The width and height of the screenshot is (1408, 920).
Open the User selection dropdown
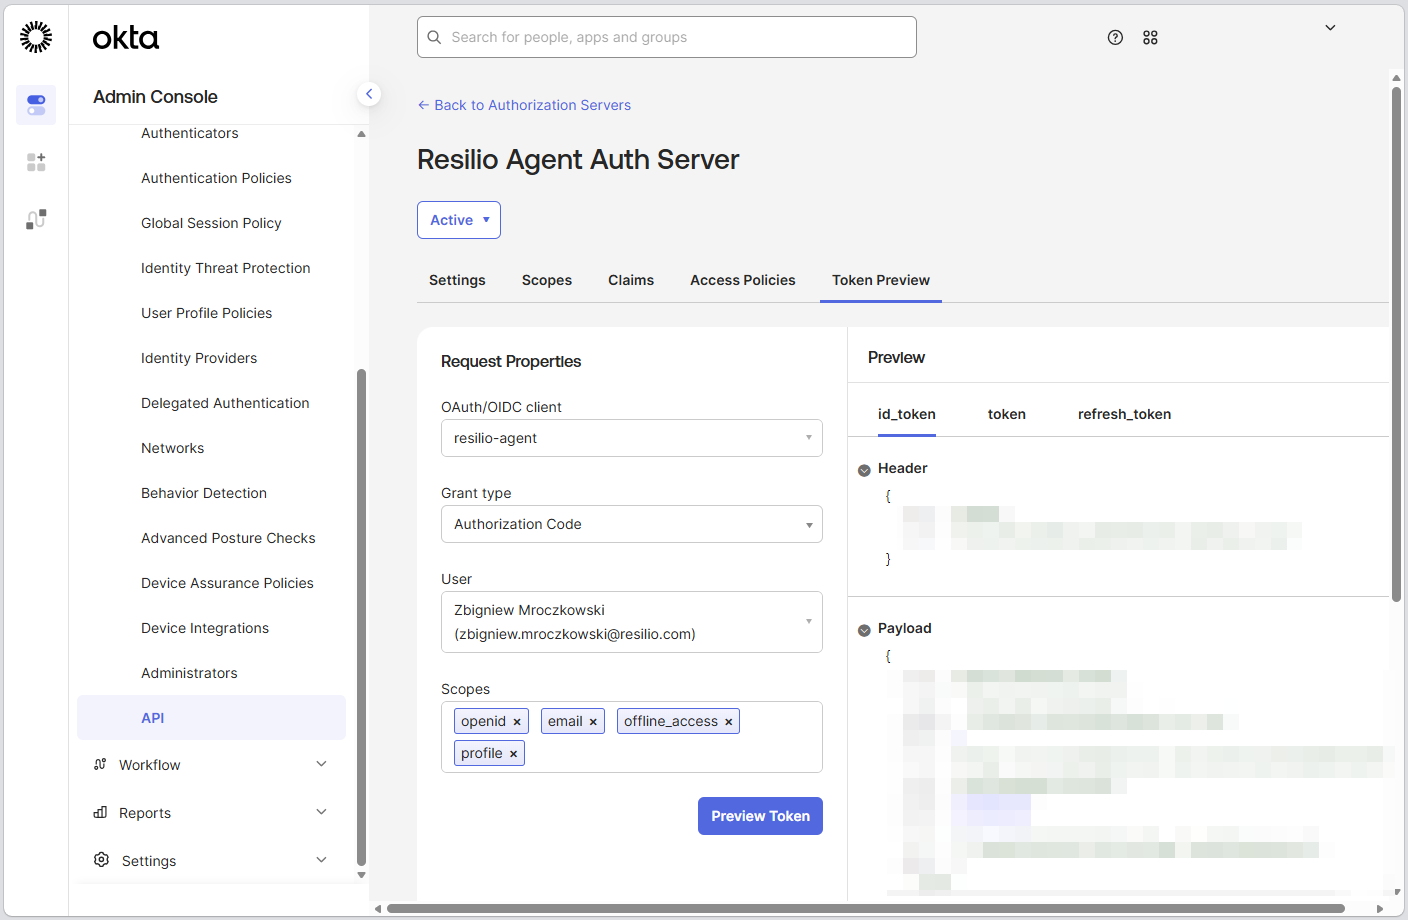click(x=632, y=622)
